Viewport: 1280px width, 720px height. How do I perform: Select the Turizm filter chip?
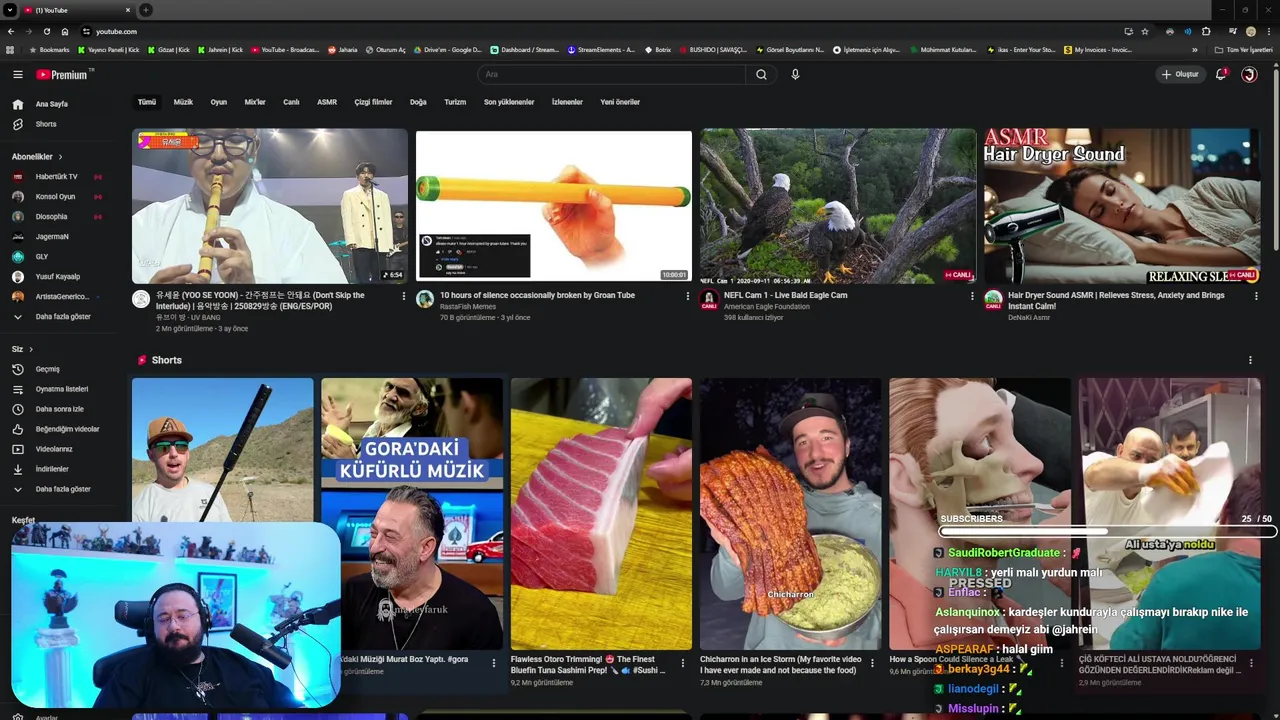click(455, 102)
